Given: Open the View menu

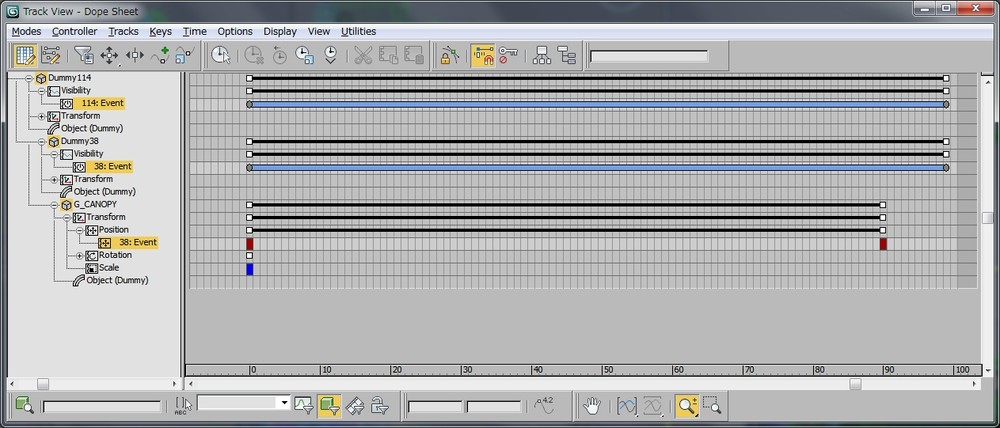Looking at the screenshot, I should 319,31.
